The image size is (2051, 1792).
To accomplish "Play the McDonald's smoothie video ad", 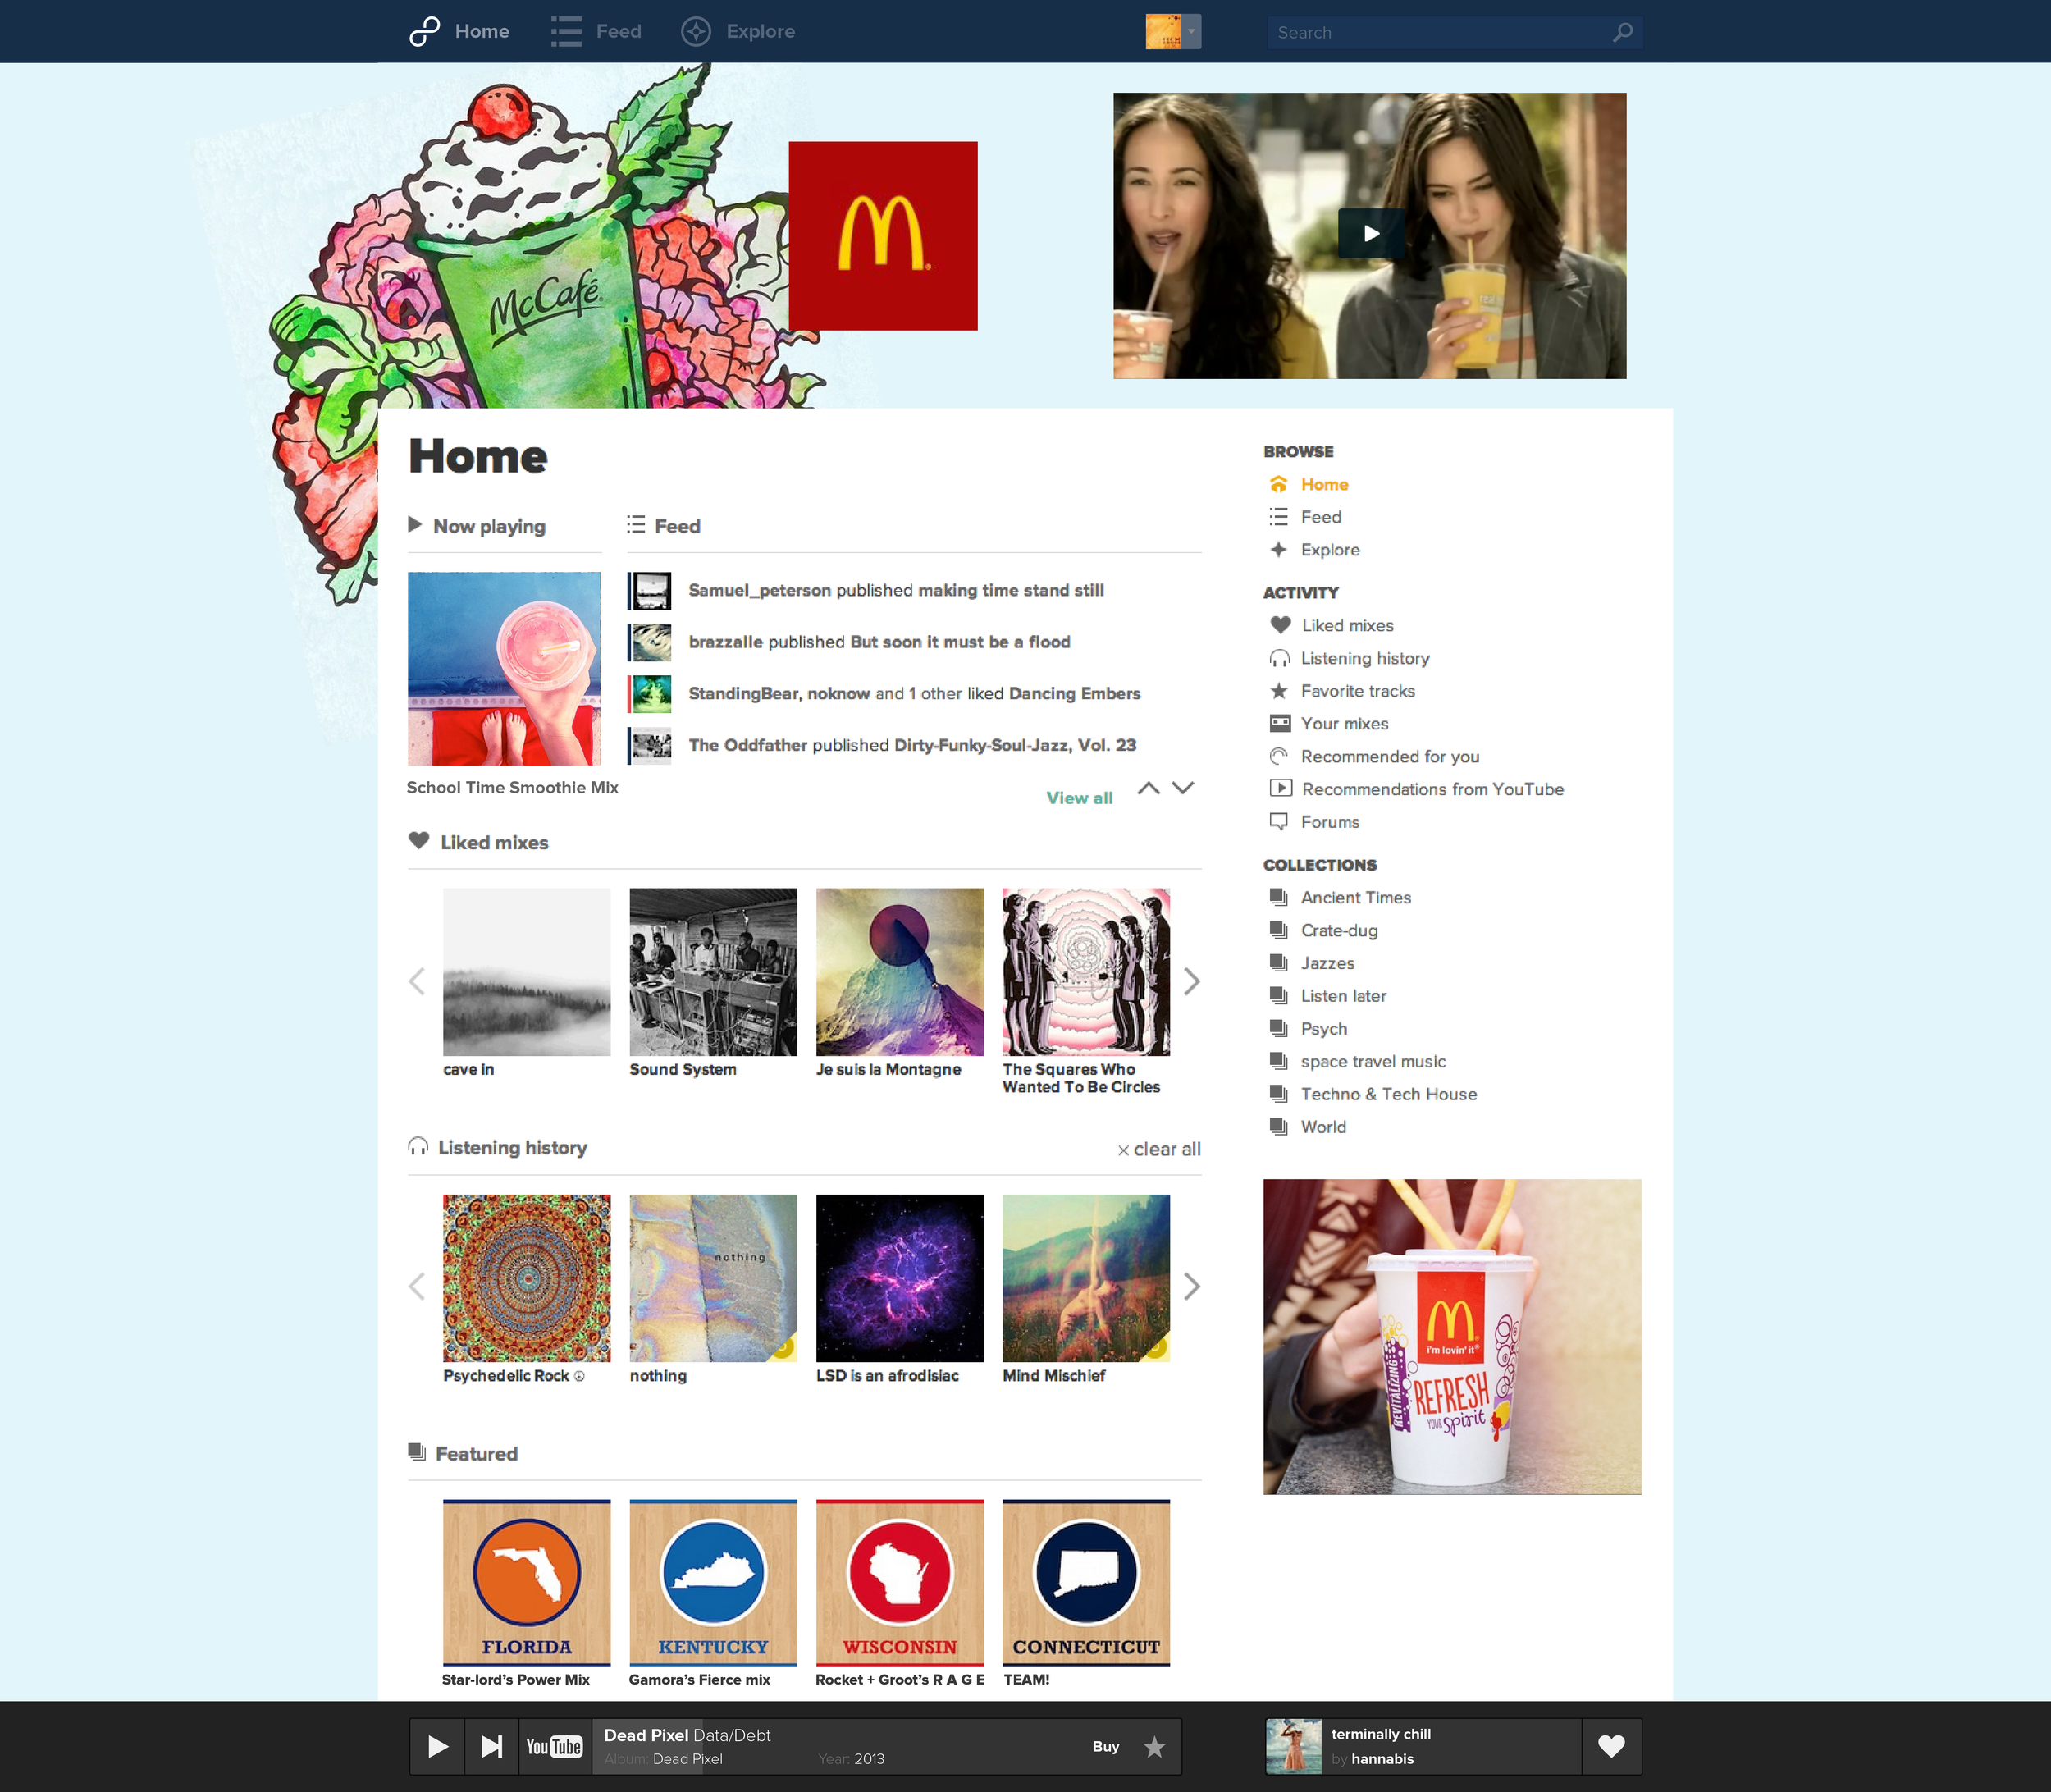I will tap(1371, 234).
